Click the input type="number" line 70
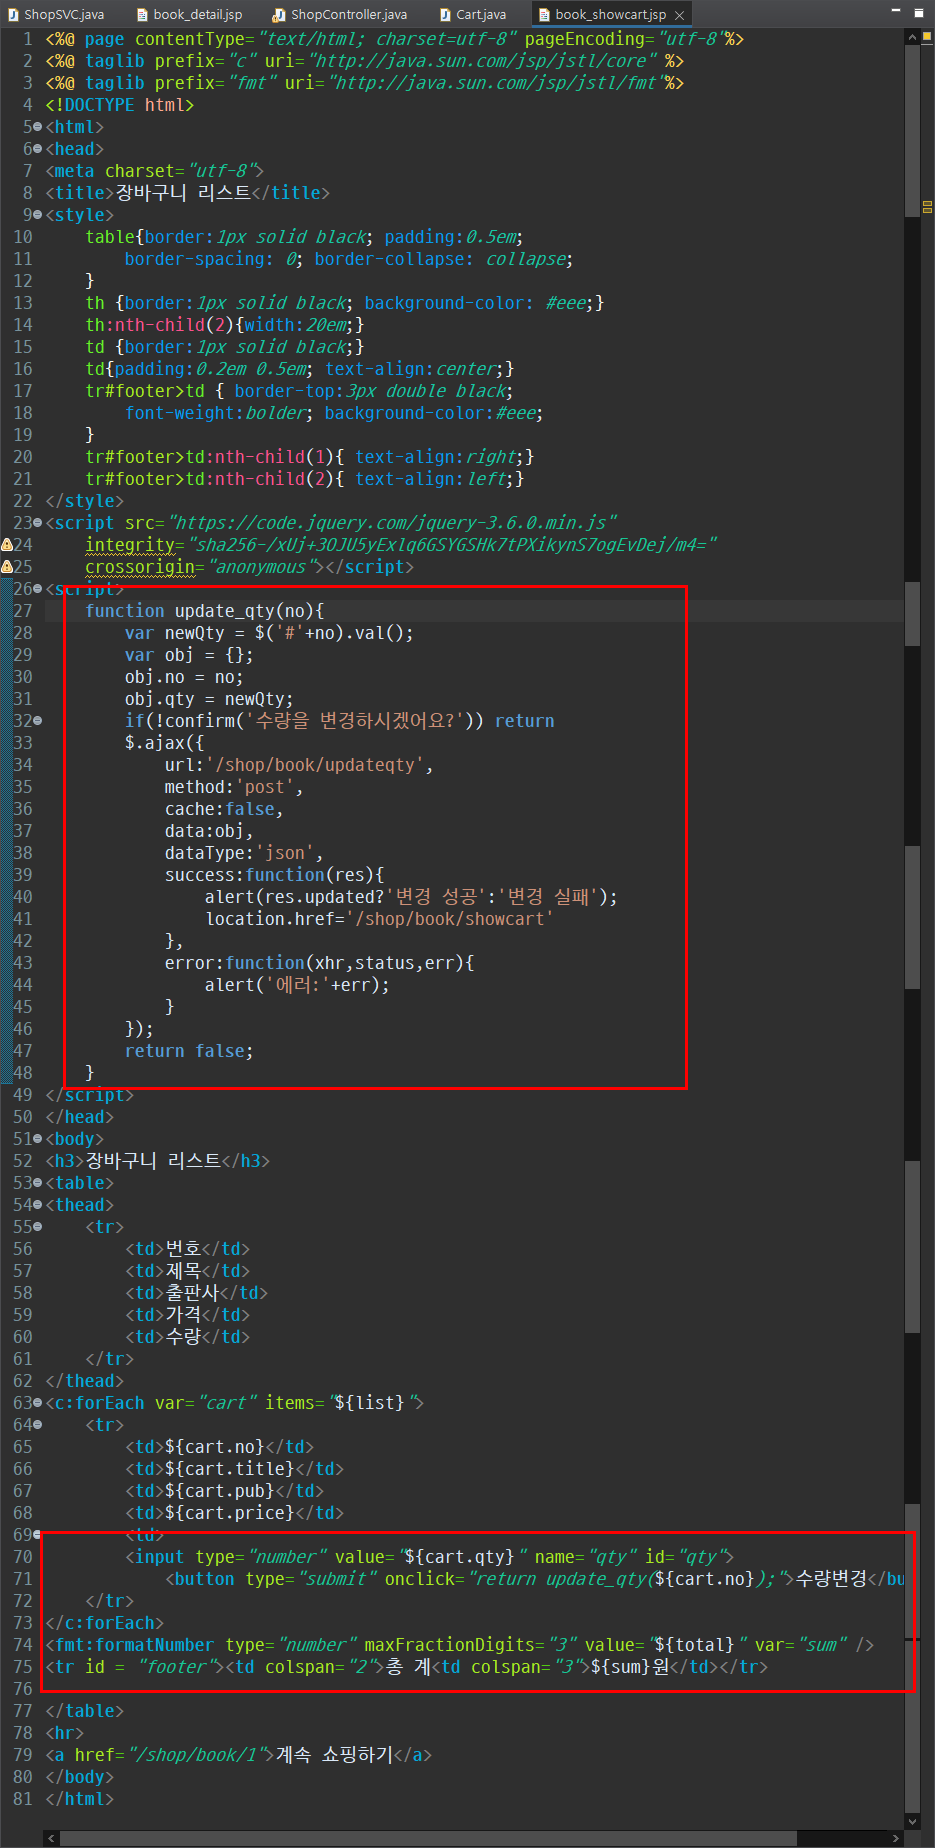The width and height of the screenshot is (935, 1848). coord(429,1556)
